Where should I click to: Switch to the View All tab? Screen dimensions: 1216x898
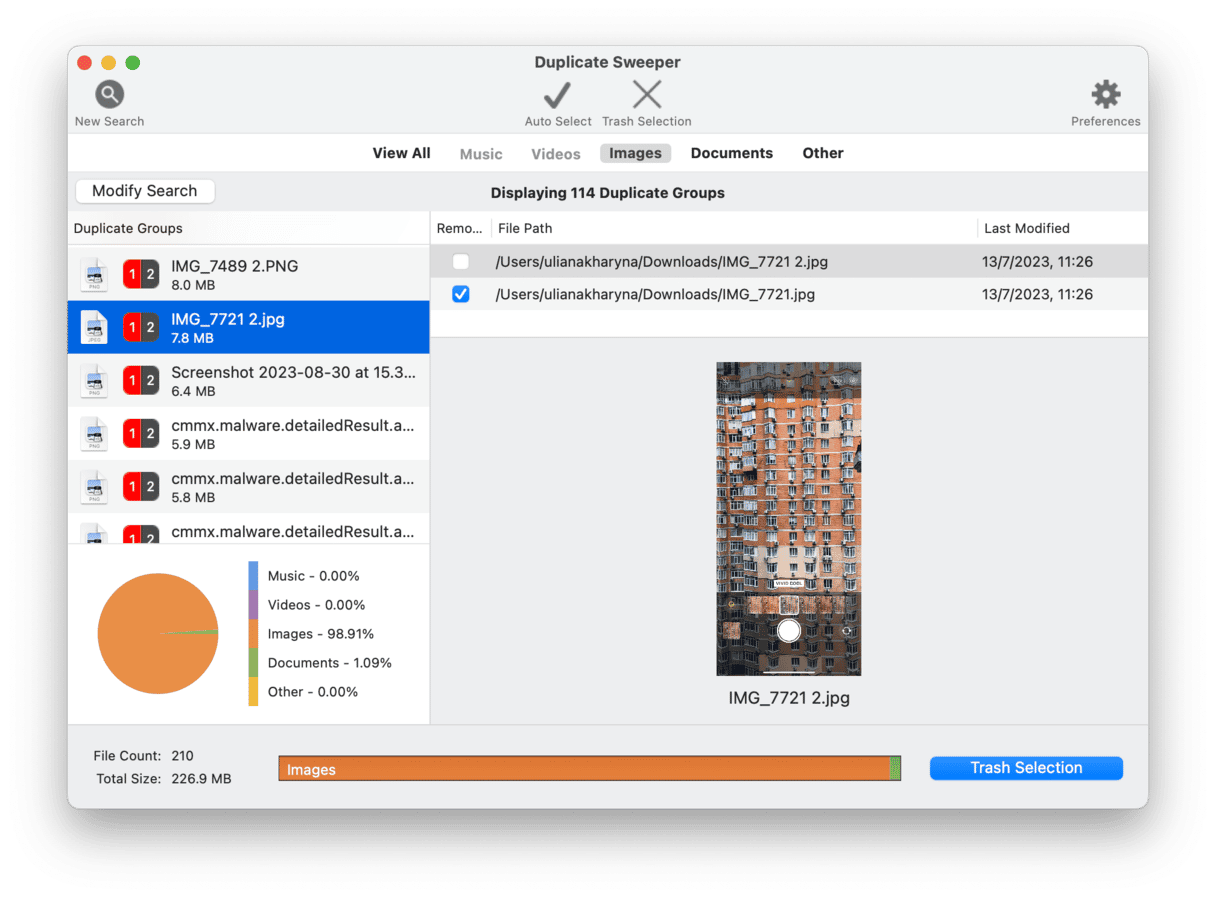[x=401, y=153]
